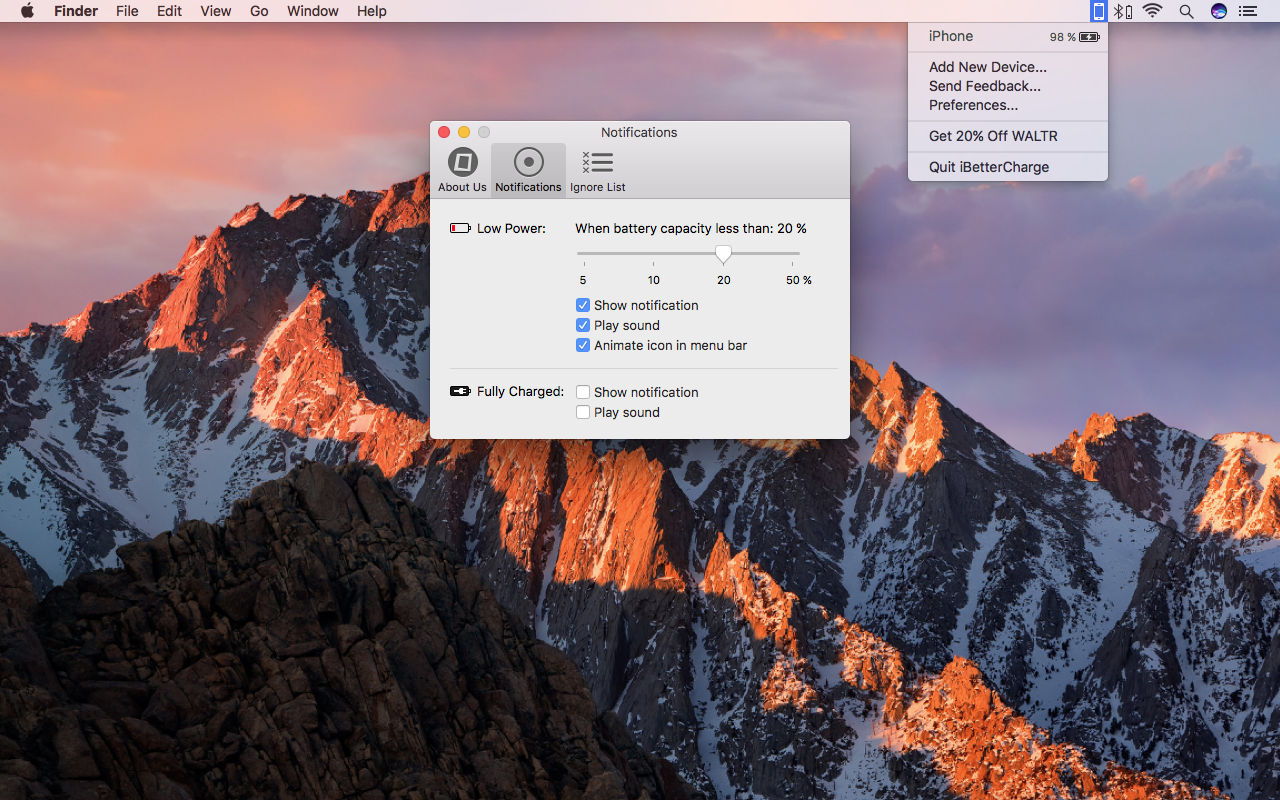
Task: Click the Low Power battery icon
Action: pos(460,228)
